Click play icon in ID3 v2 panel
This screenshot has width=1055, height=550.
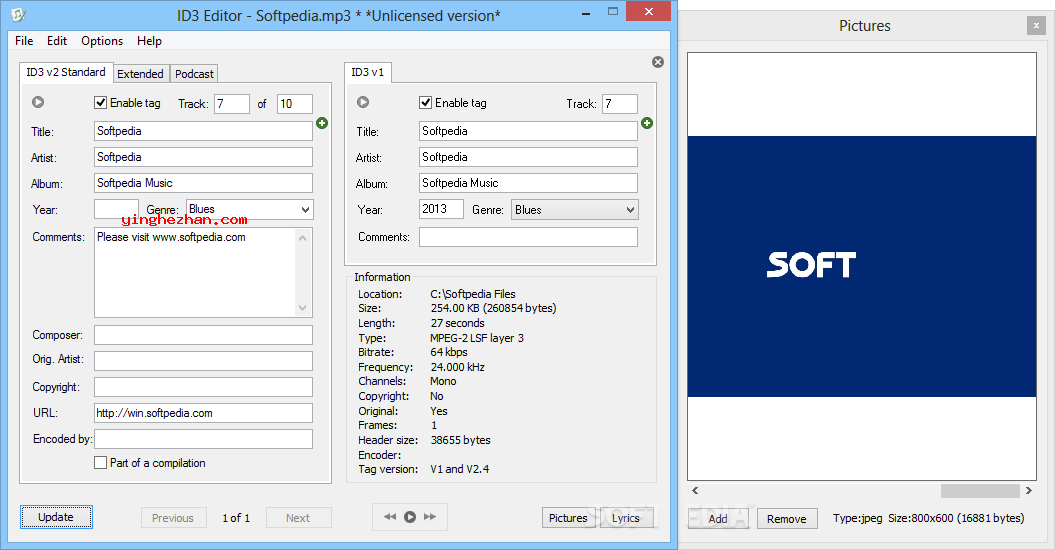(x=38, y=102)
